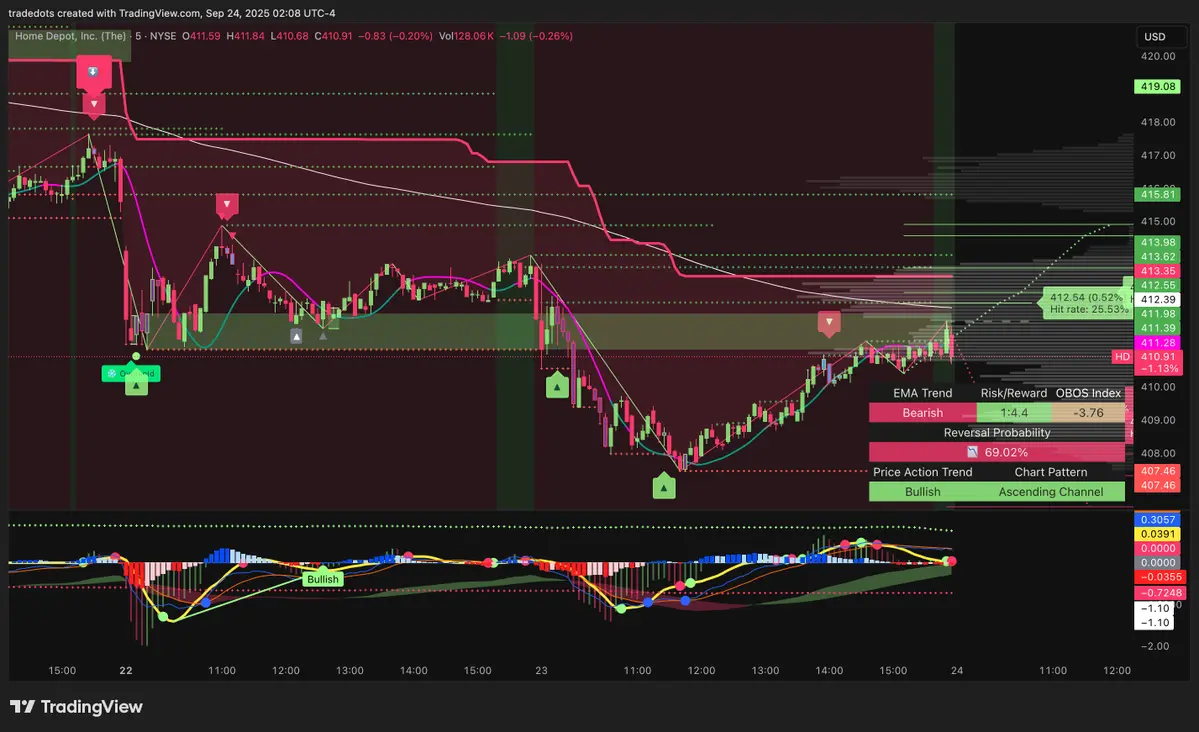Click the yellow 0.0391 oscillator value label
This screenshot has width=1199, height=732.
(x=1158, y=534)
